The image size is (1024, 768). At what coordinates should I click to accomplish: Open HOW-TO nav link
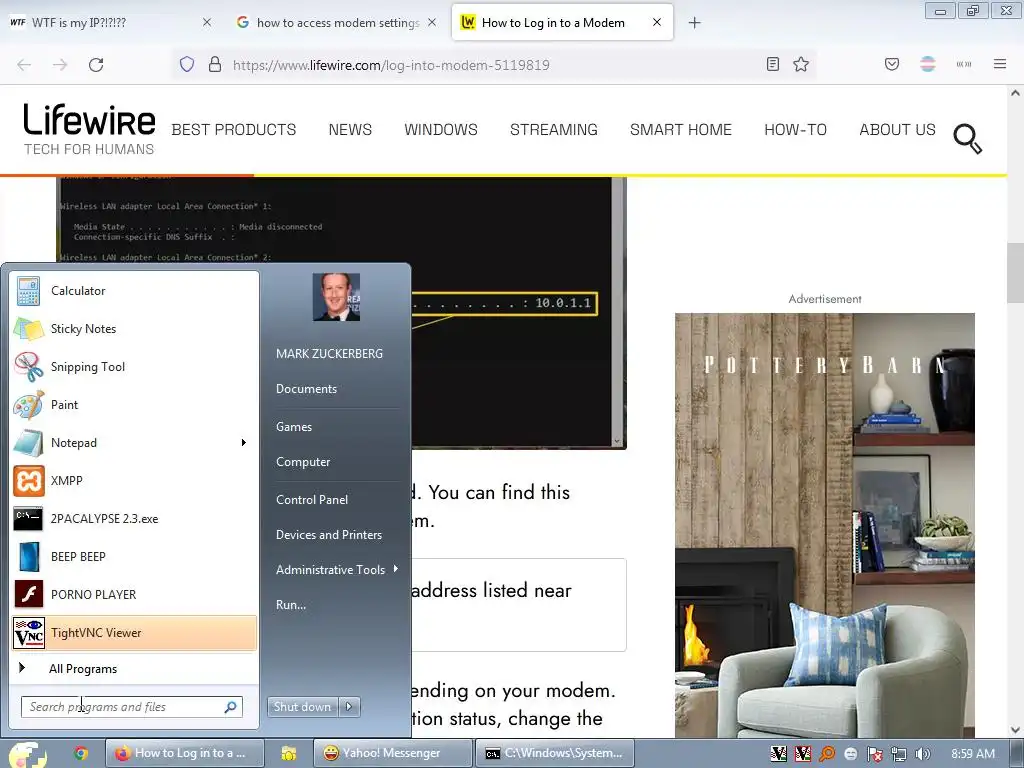795,129
